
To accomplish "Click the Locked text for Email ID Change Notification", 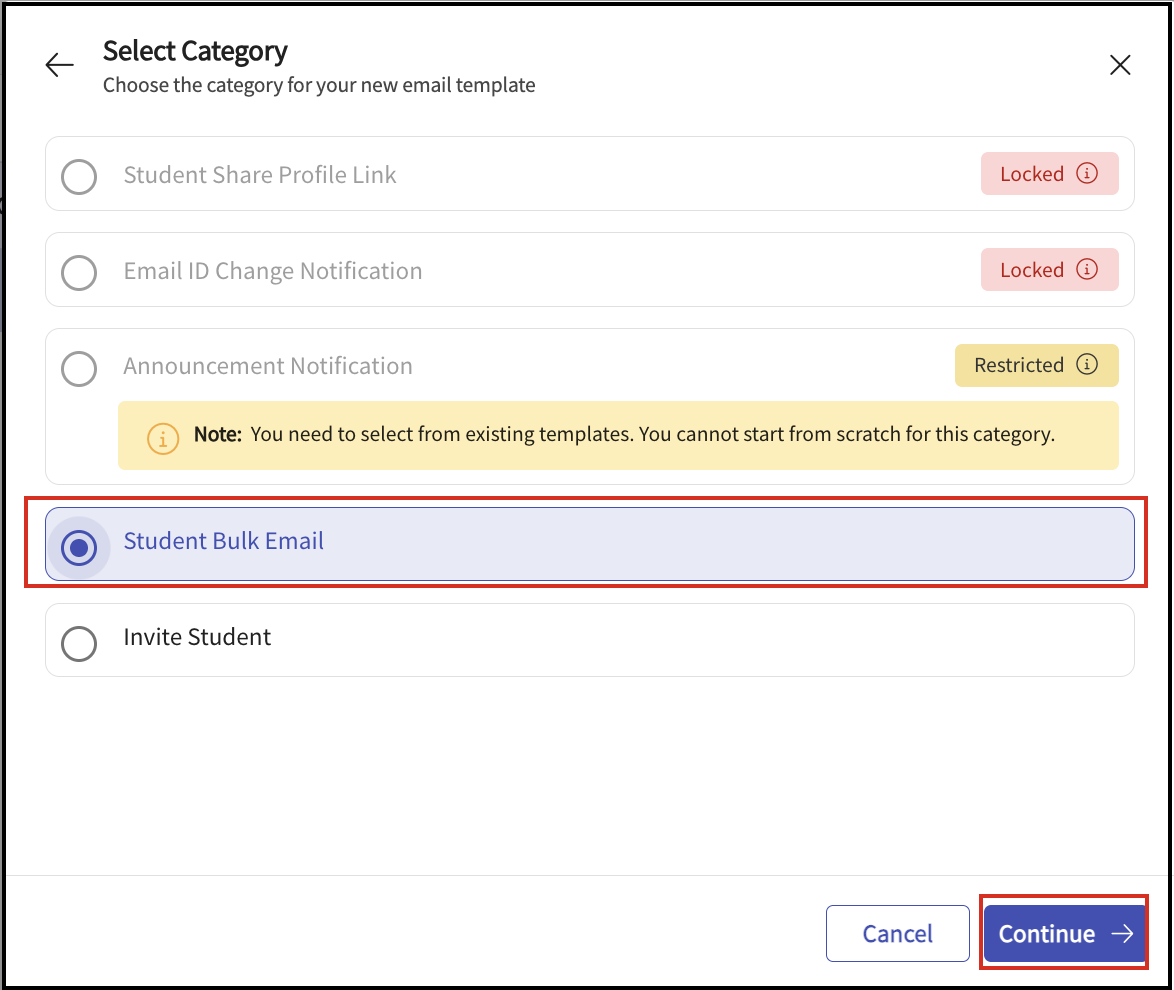I will point(1031,270).
